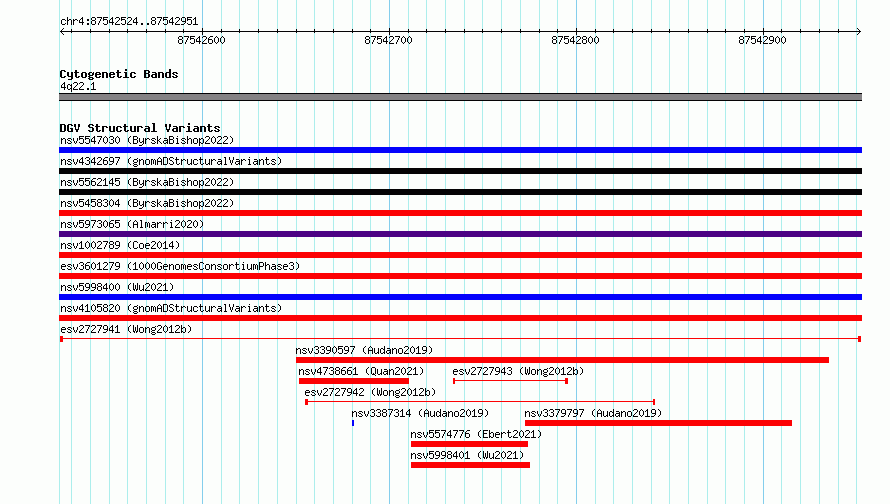Viewport: 890px width, 504px height.
Task: Click the nsv5562145 (ByrskaBishop2022) label
Action: [x=147, y=182]
